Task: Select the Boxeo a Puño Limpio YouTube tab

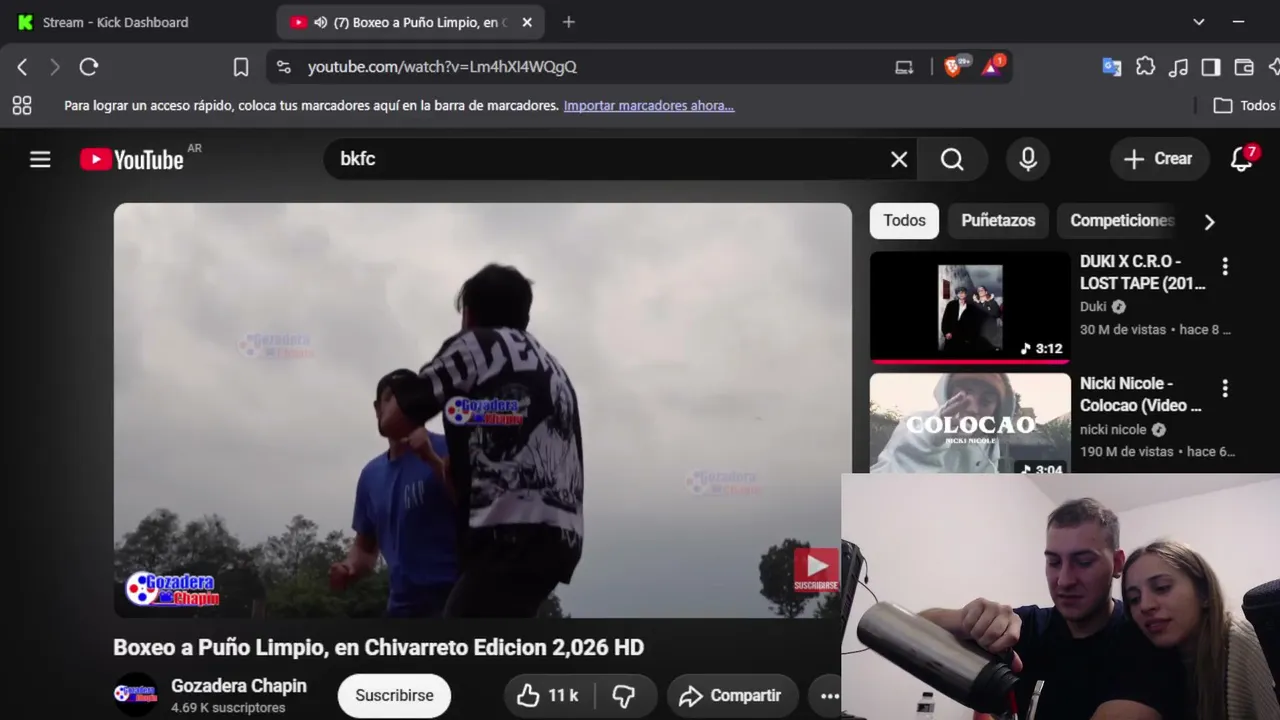Action: 411,22
